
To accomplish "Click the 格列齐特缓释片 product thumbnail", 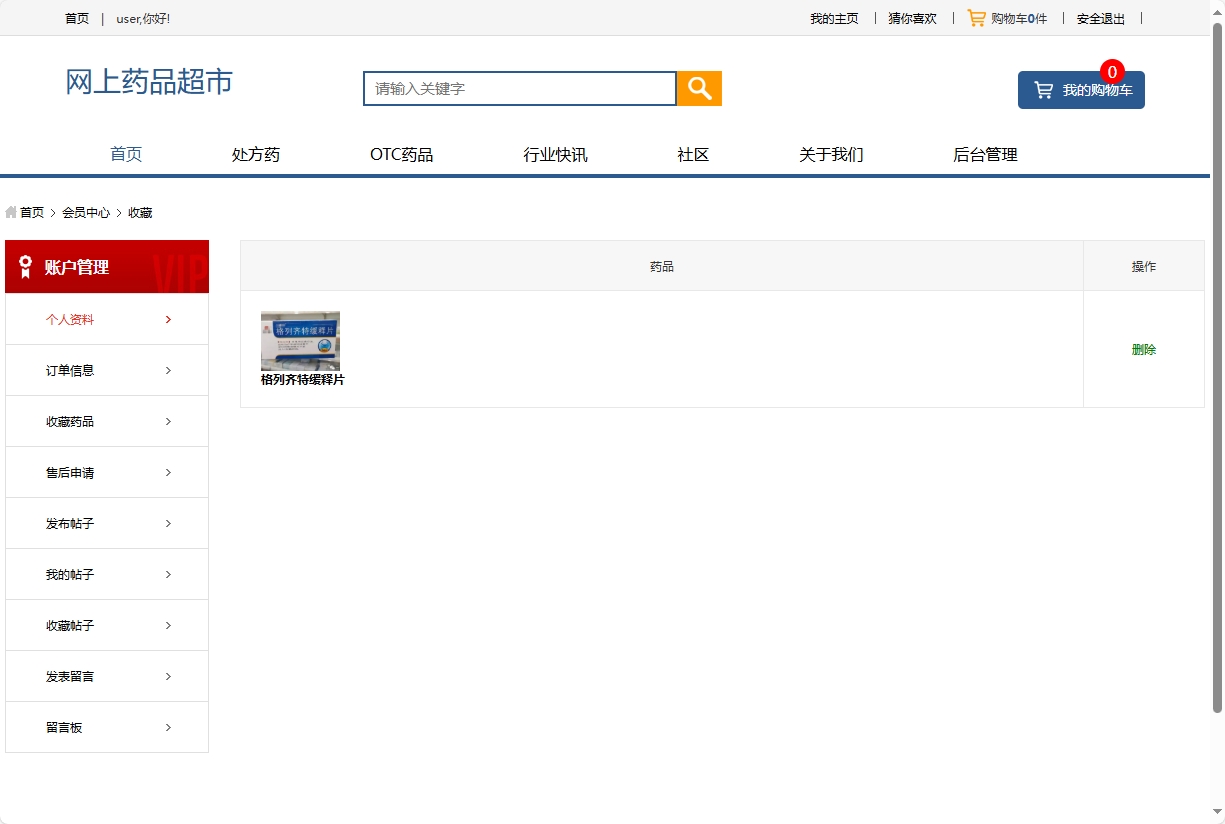I will (x=300, y=340).
